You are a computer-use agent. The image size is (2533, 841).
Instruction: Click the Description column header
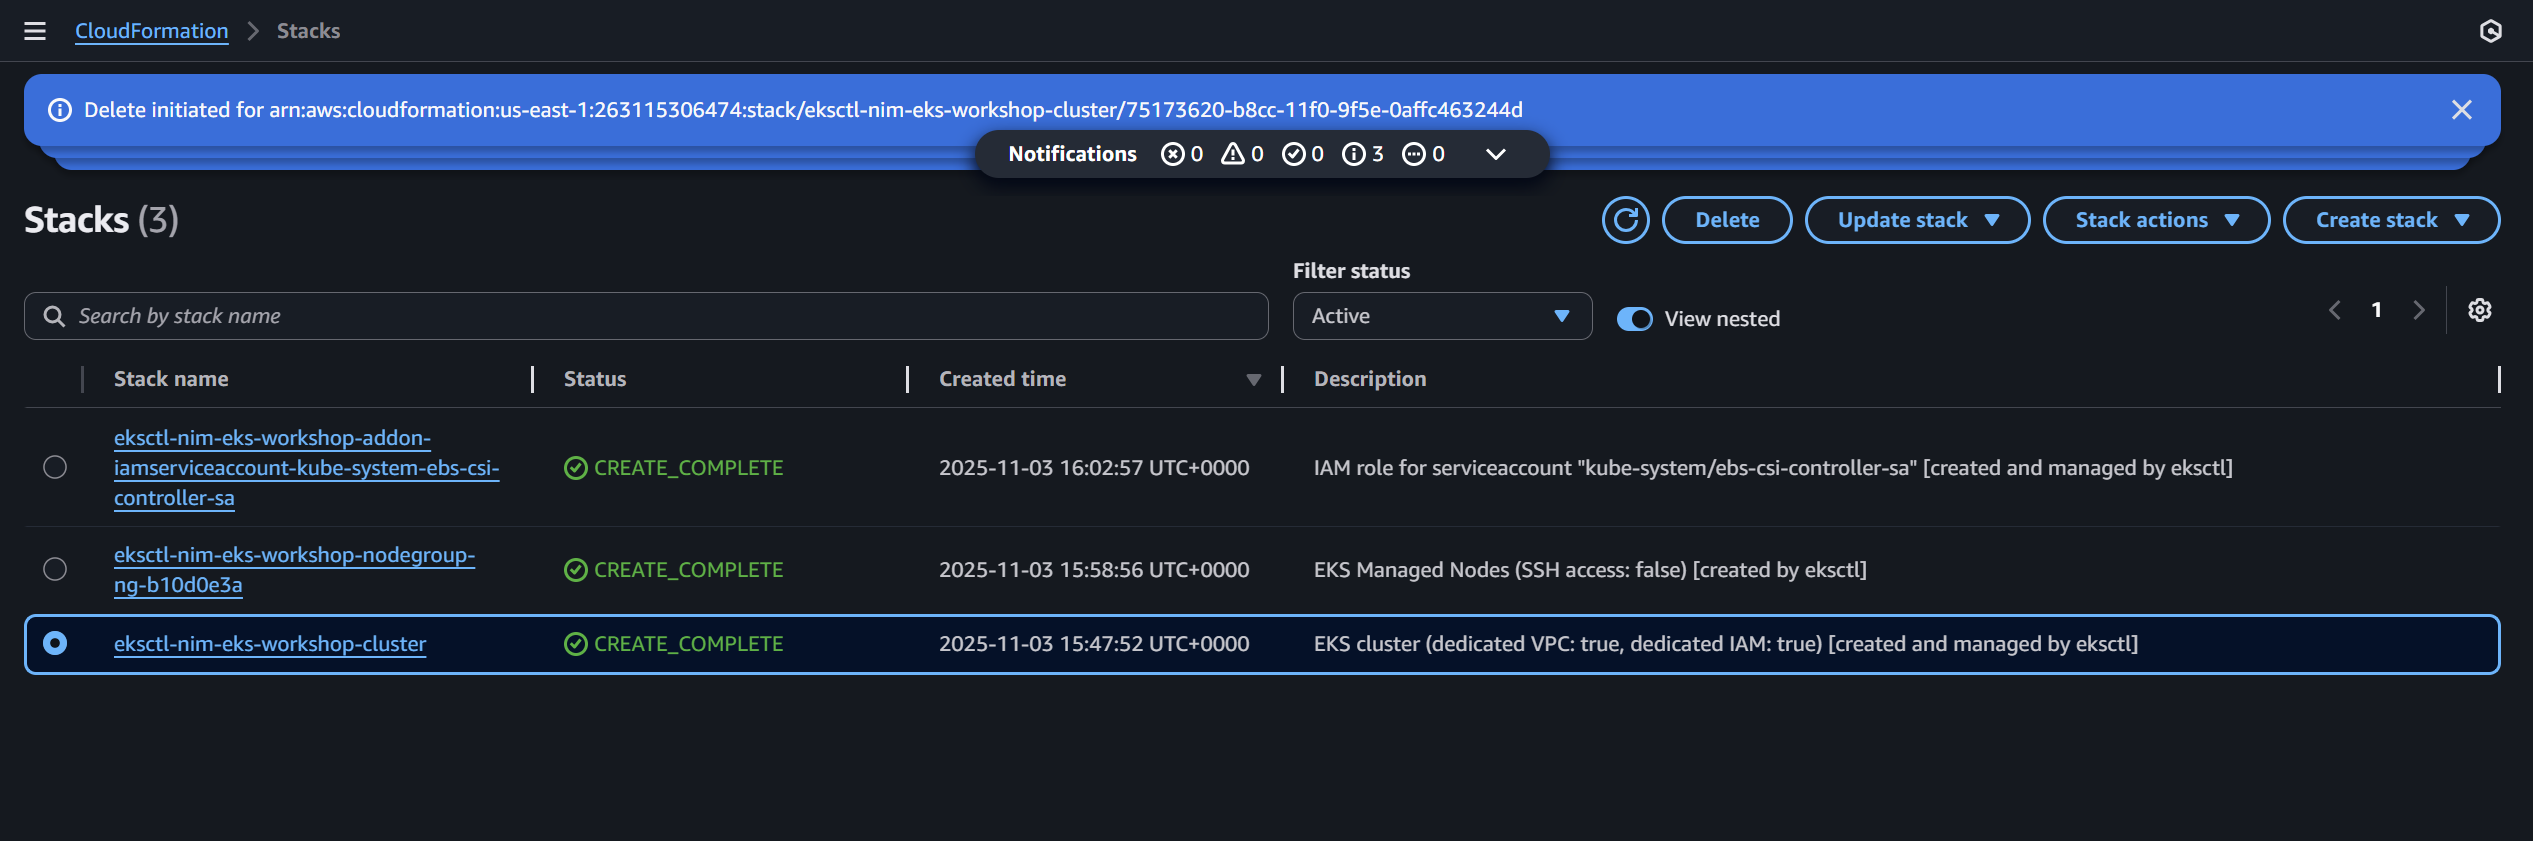[x=1370, y=379]
